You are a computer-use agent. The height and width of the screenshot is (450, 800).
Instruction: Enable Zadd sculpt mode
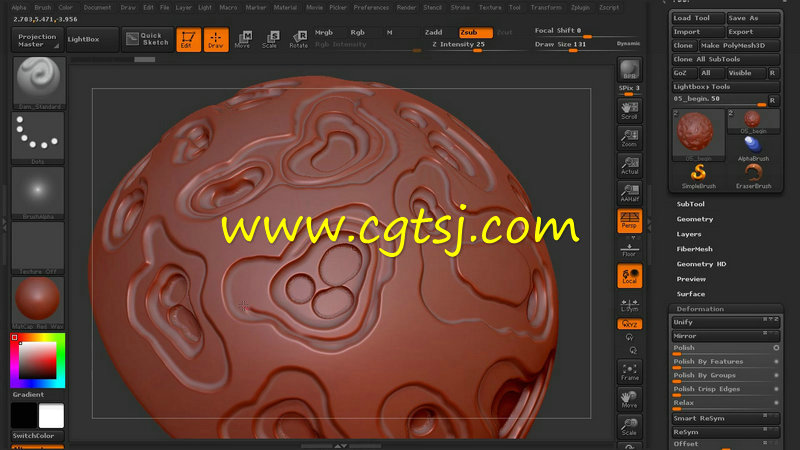click(434, 32)
